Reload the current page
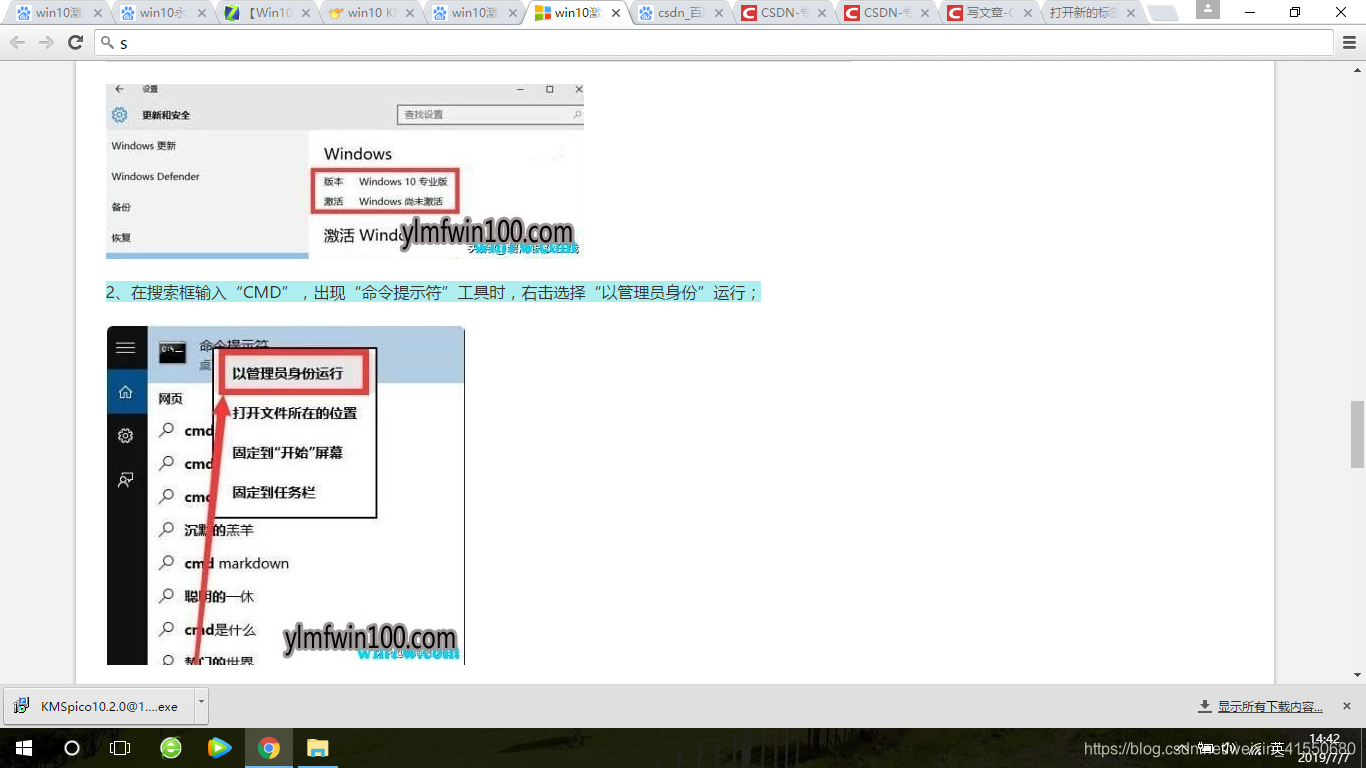This screenshot has height=768, width=1366. [x=75, y=43]
